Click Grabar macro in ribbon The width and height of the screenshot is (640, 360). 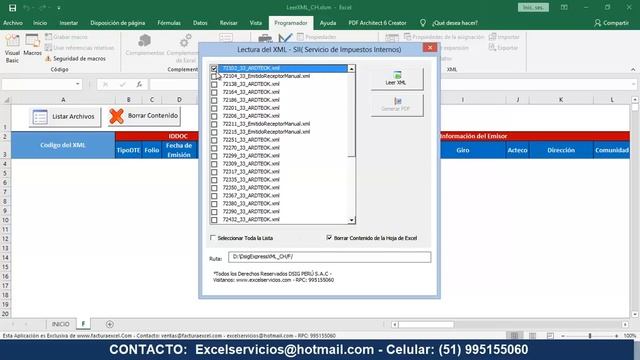(x=66, y=37)
